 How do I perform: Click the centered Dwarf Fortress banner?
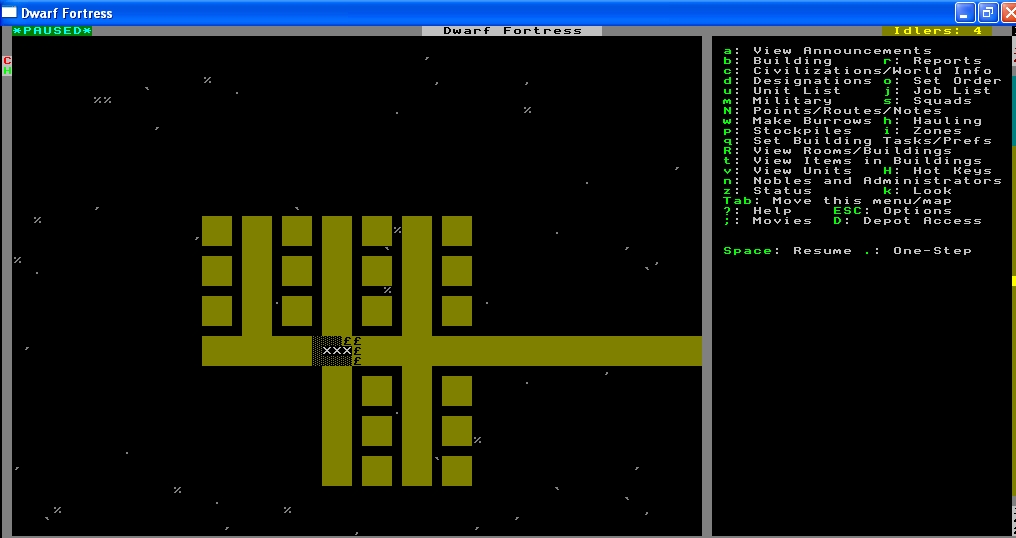(x=512, y=30)
